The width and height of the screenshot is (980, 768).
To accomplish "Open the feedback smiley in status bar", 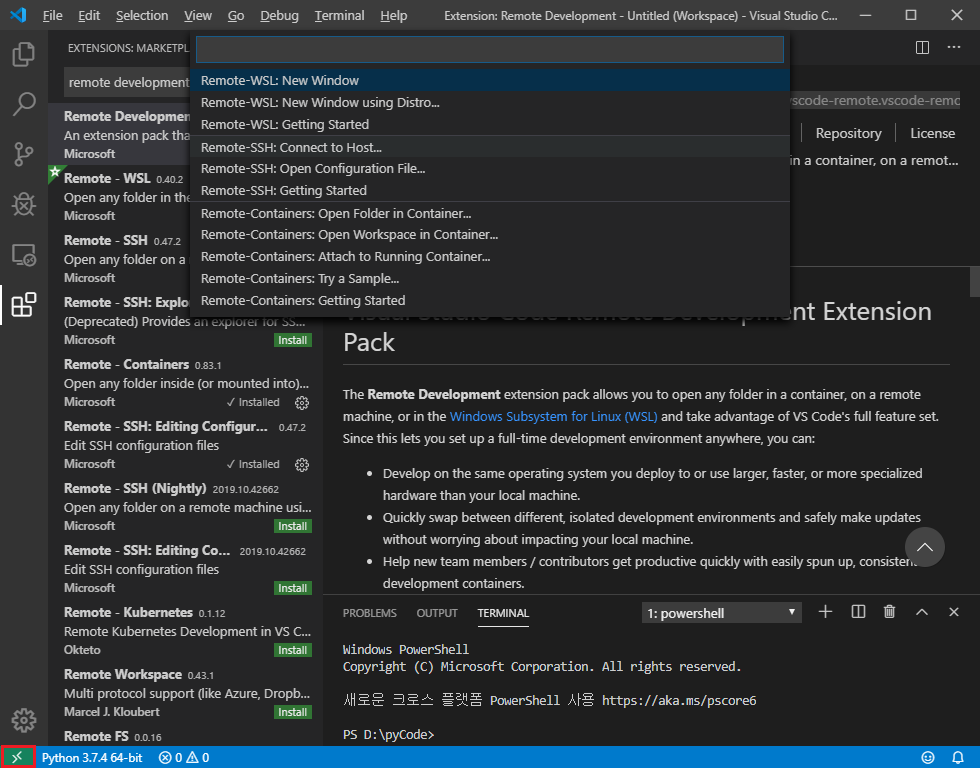I will pos(928,757).
